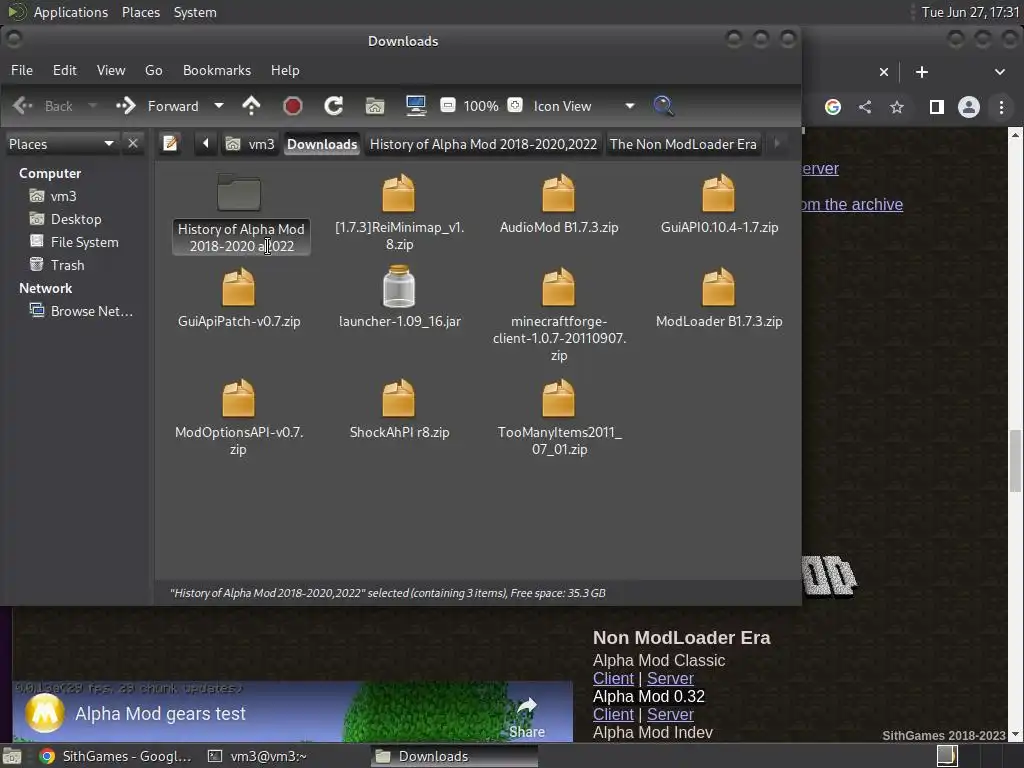
Task: Select the GuiAPI0.10.4-1.7.zip archive
Action: point(718,194)
